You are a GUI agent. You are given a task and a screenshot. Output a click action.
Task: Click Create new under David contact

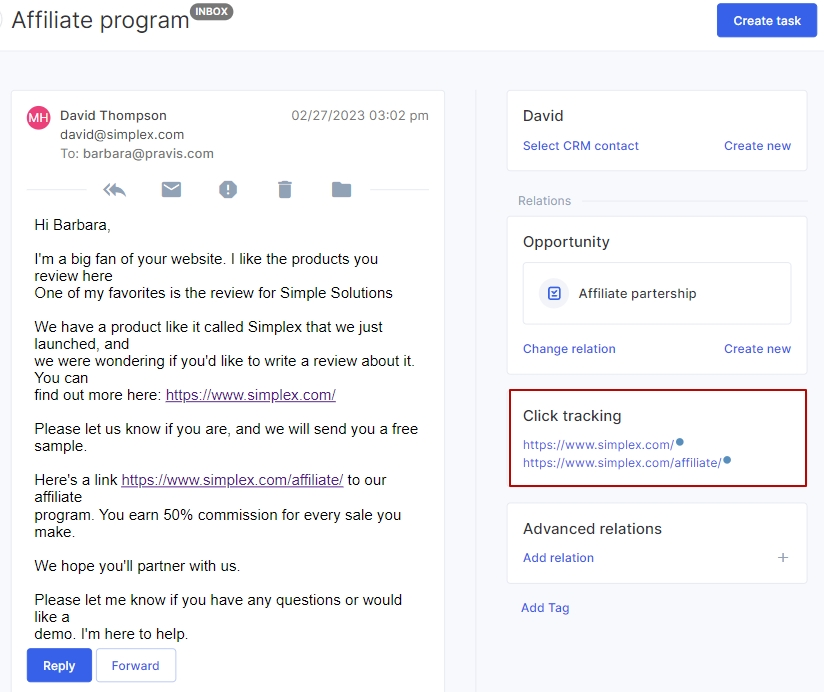point(757,146)
